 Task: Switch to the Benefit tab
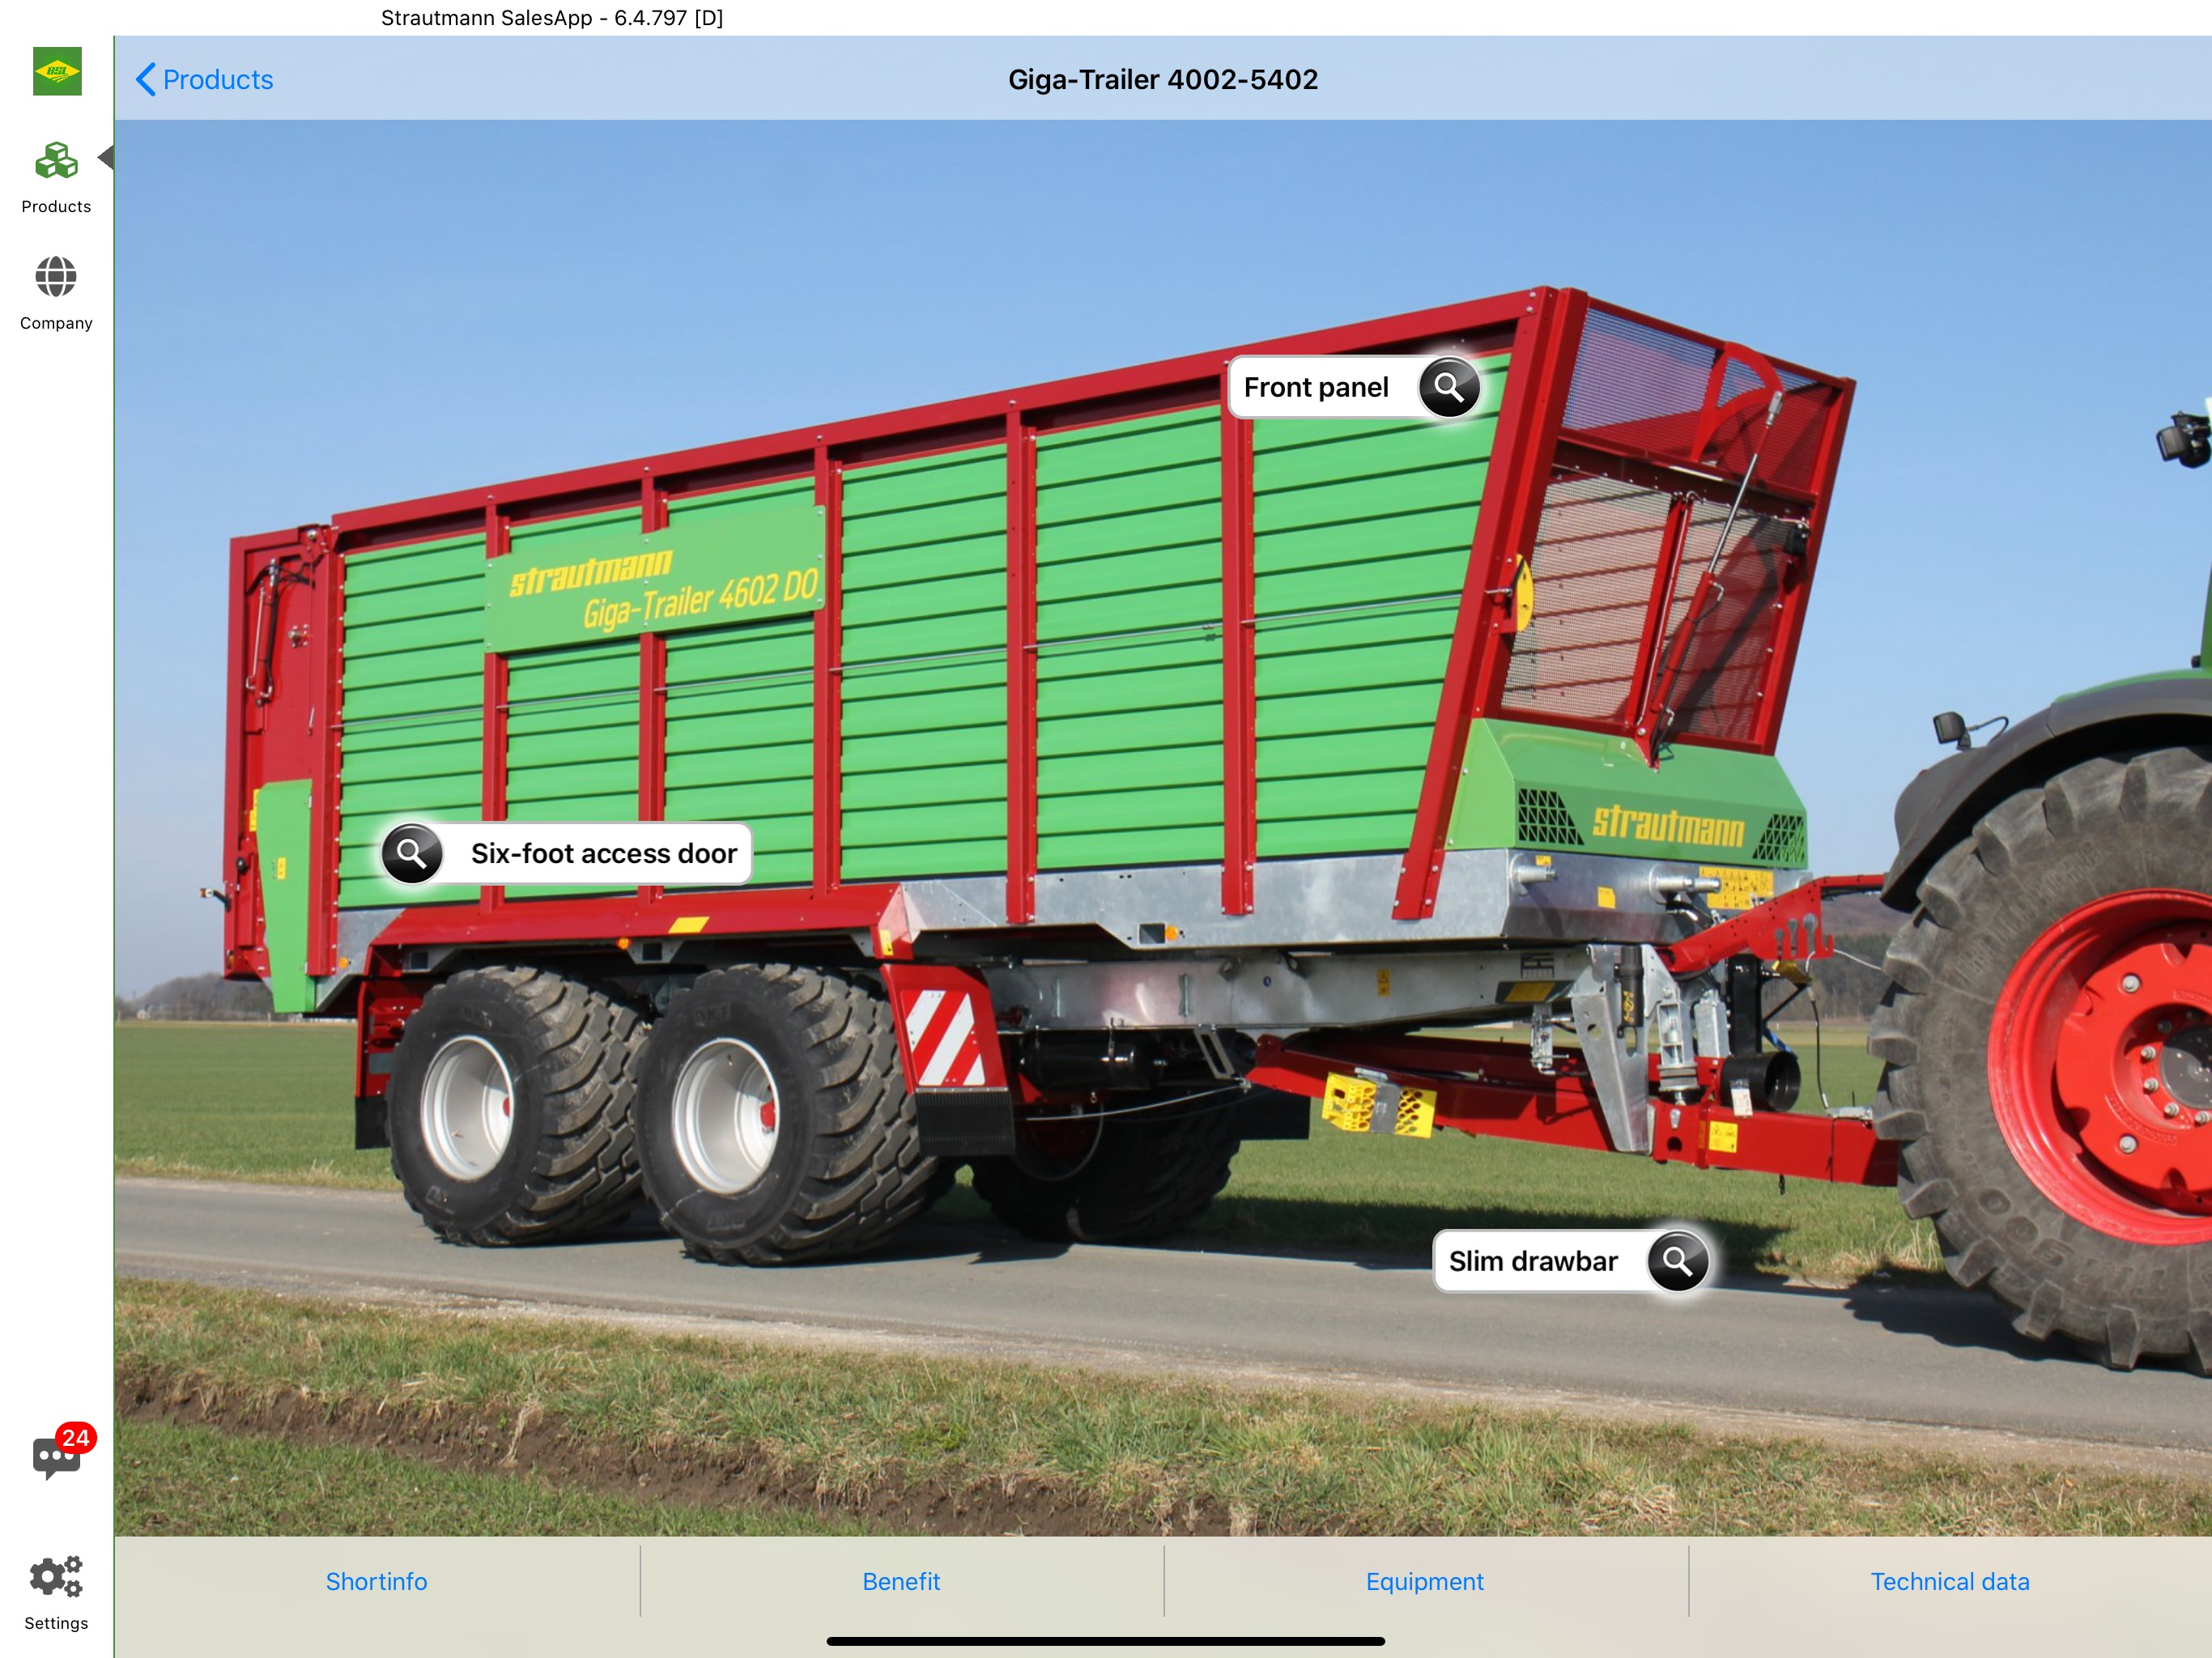coord(901,1581)
